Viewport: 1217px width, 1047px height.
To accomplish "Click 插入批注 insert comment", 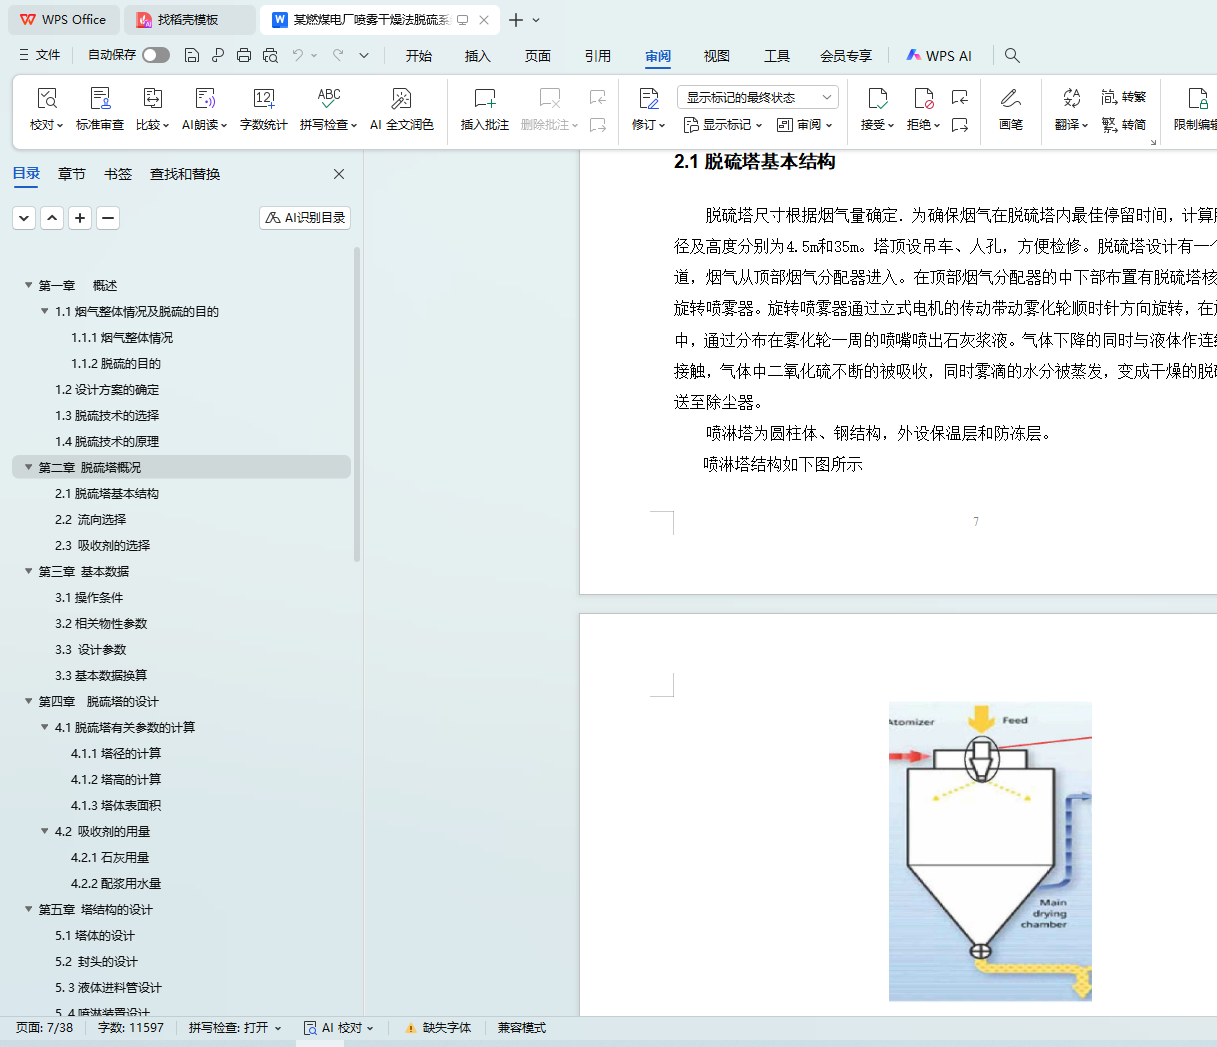I will [484, 109].
